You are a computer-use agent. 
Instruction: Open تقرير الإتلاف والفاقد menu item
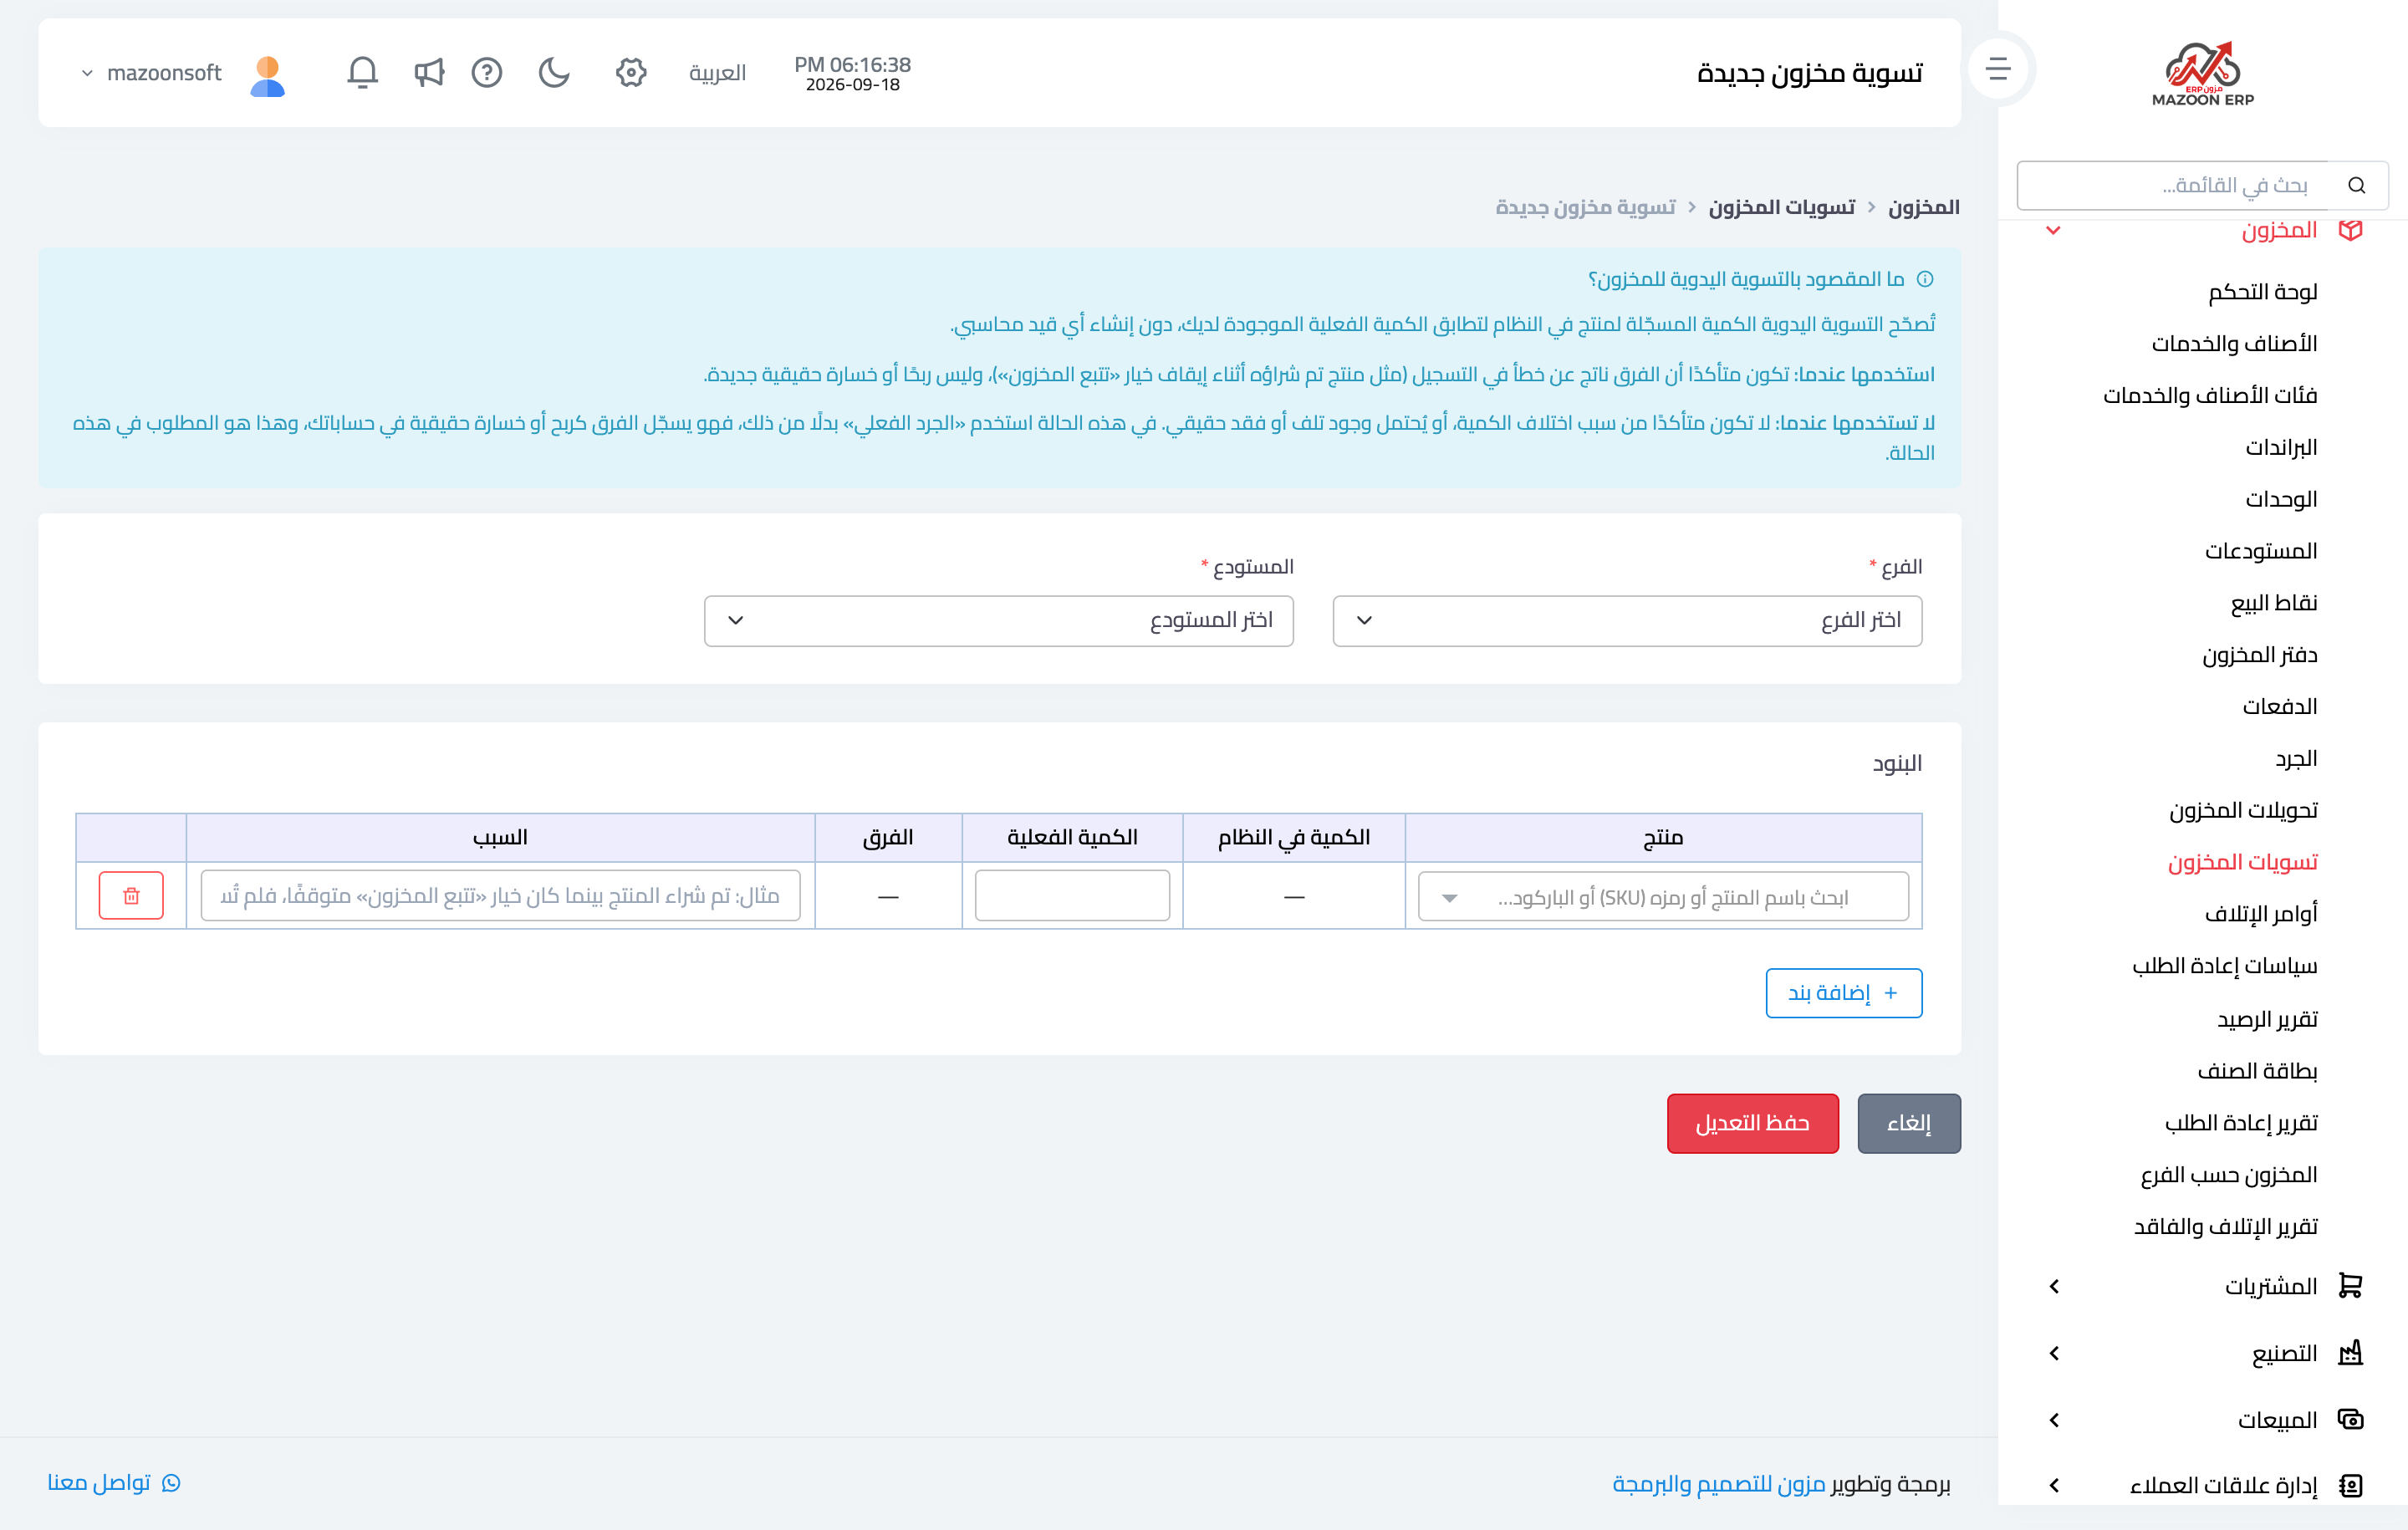pos(2225,1227)
